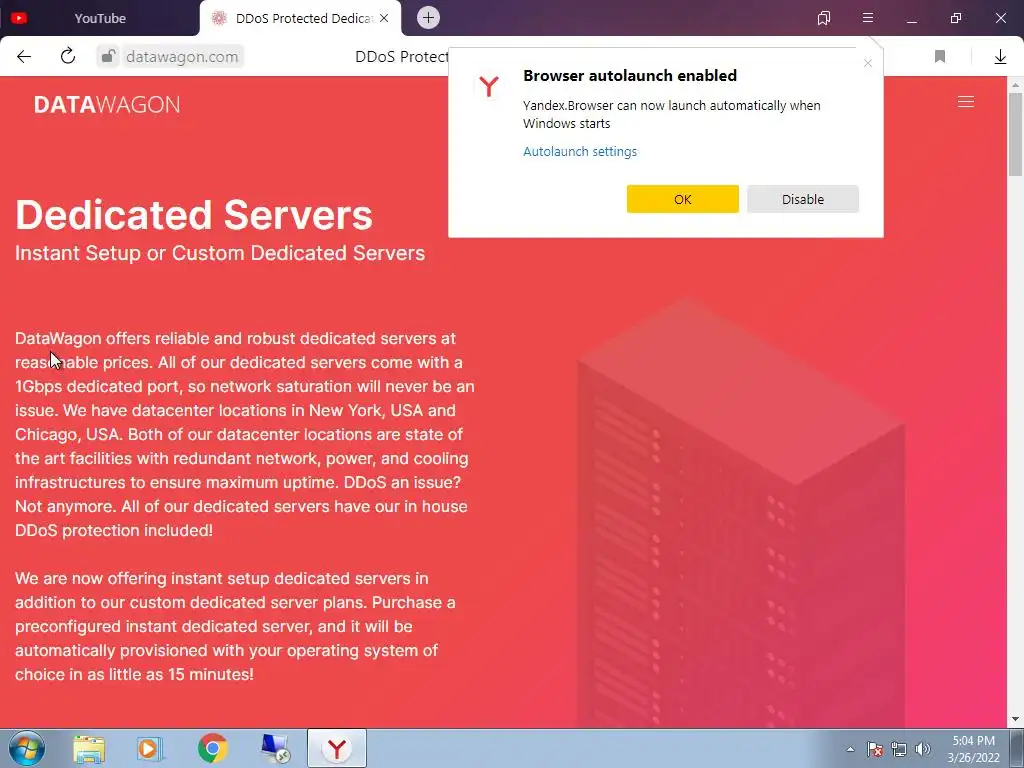Launch Windows Media Player from taskbar

point(150,749)
